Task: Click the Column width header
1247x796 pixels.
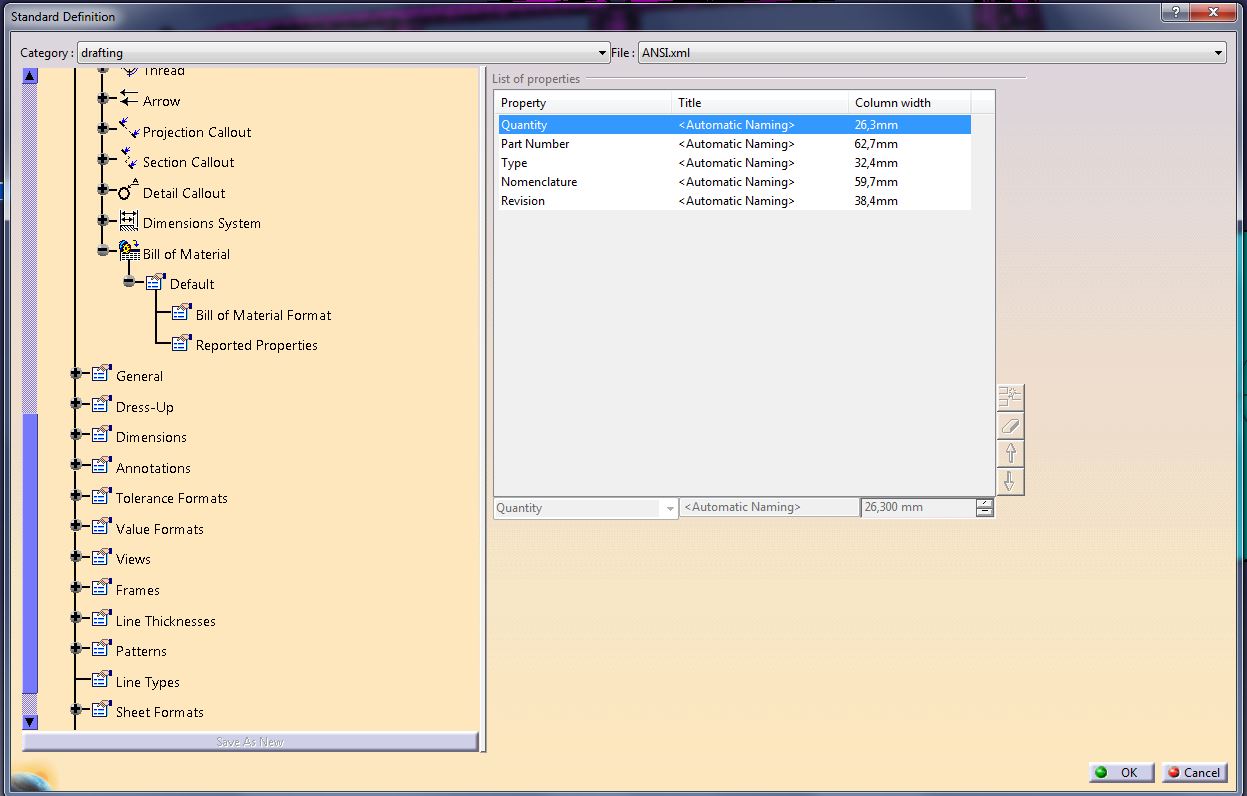Action: (x=909, y=103)
